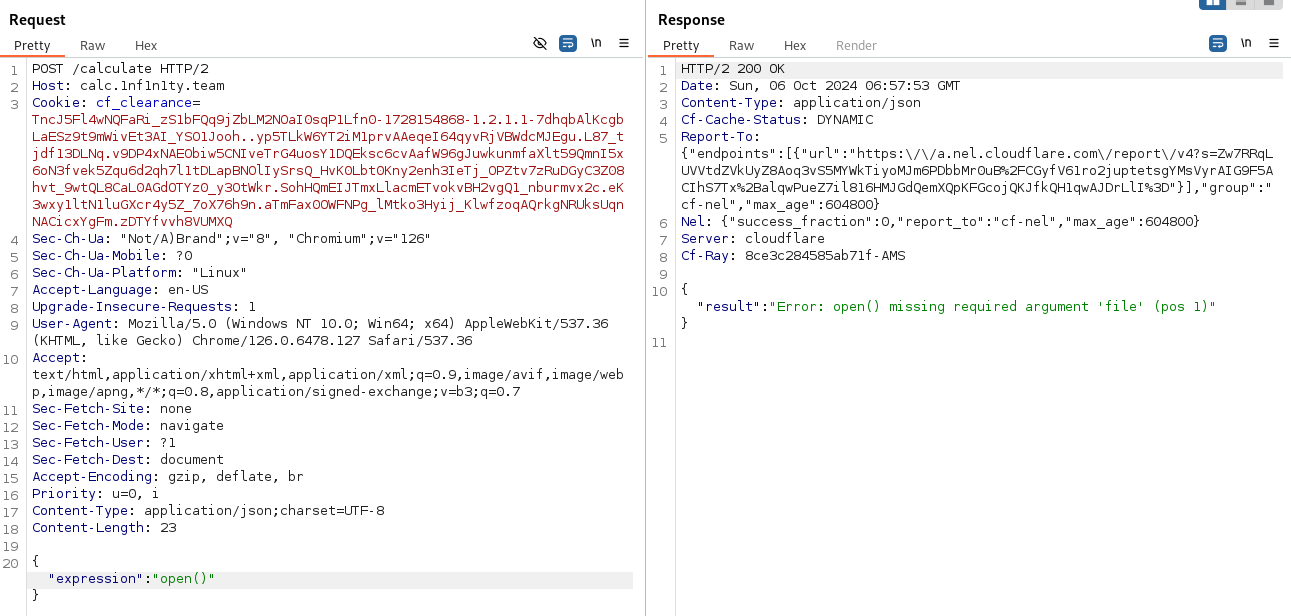This screenshot has width=1291, height=616.
Task: Toggle hidden-items eye icon in Request panel
Action: point(540,43)
